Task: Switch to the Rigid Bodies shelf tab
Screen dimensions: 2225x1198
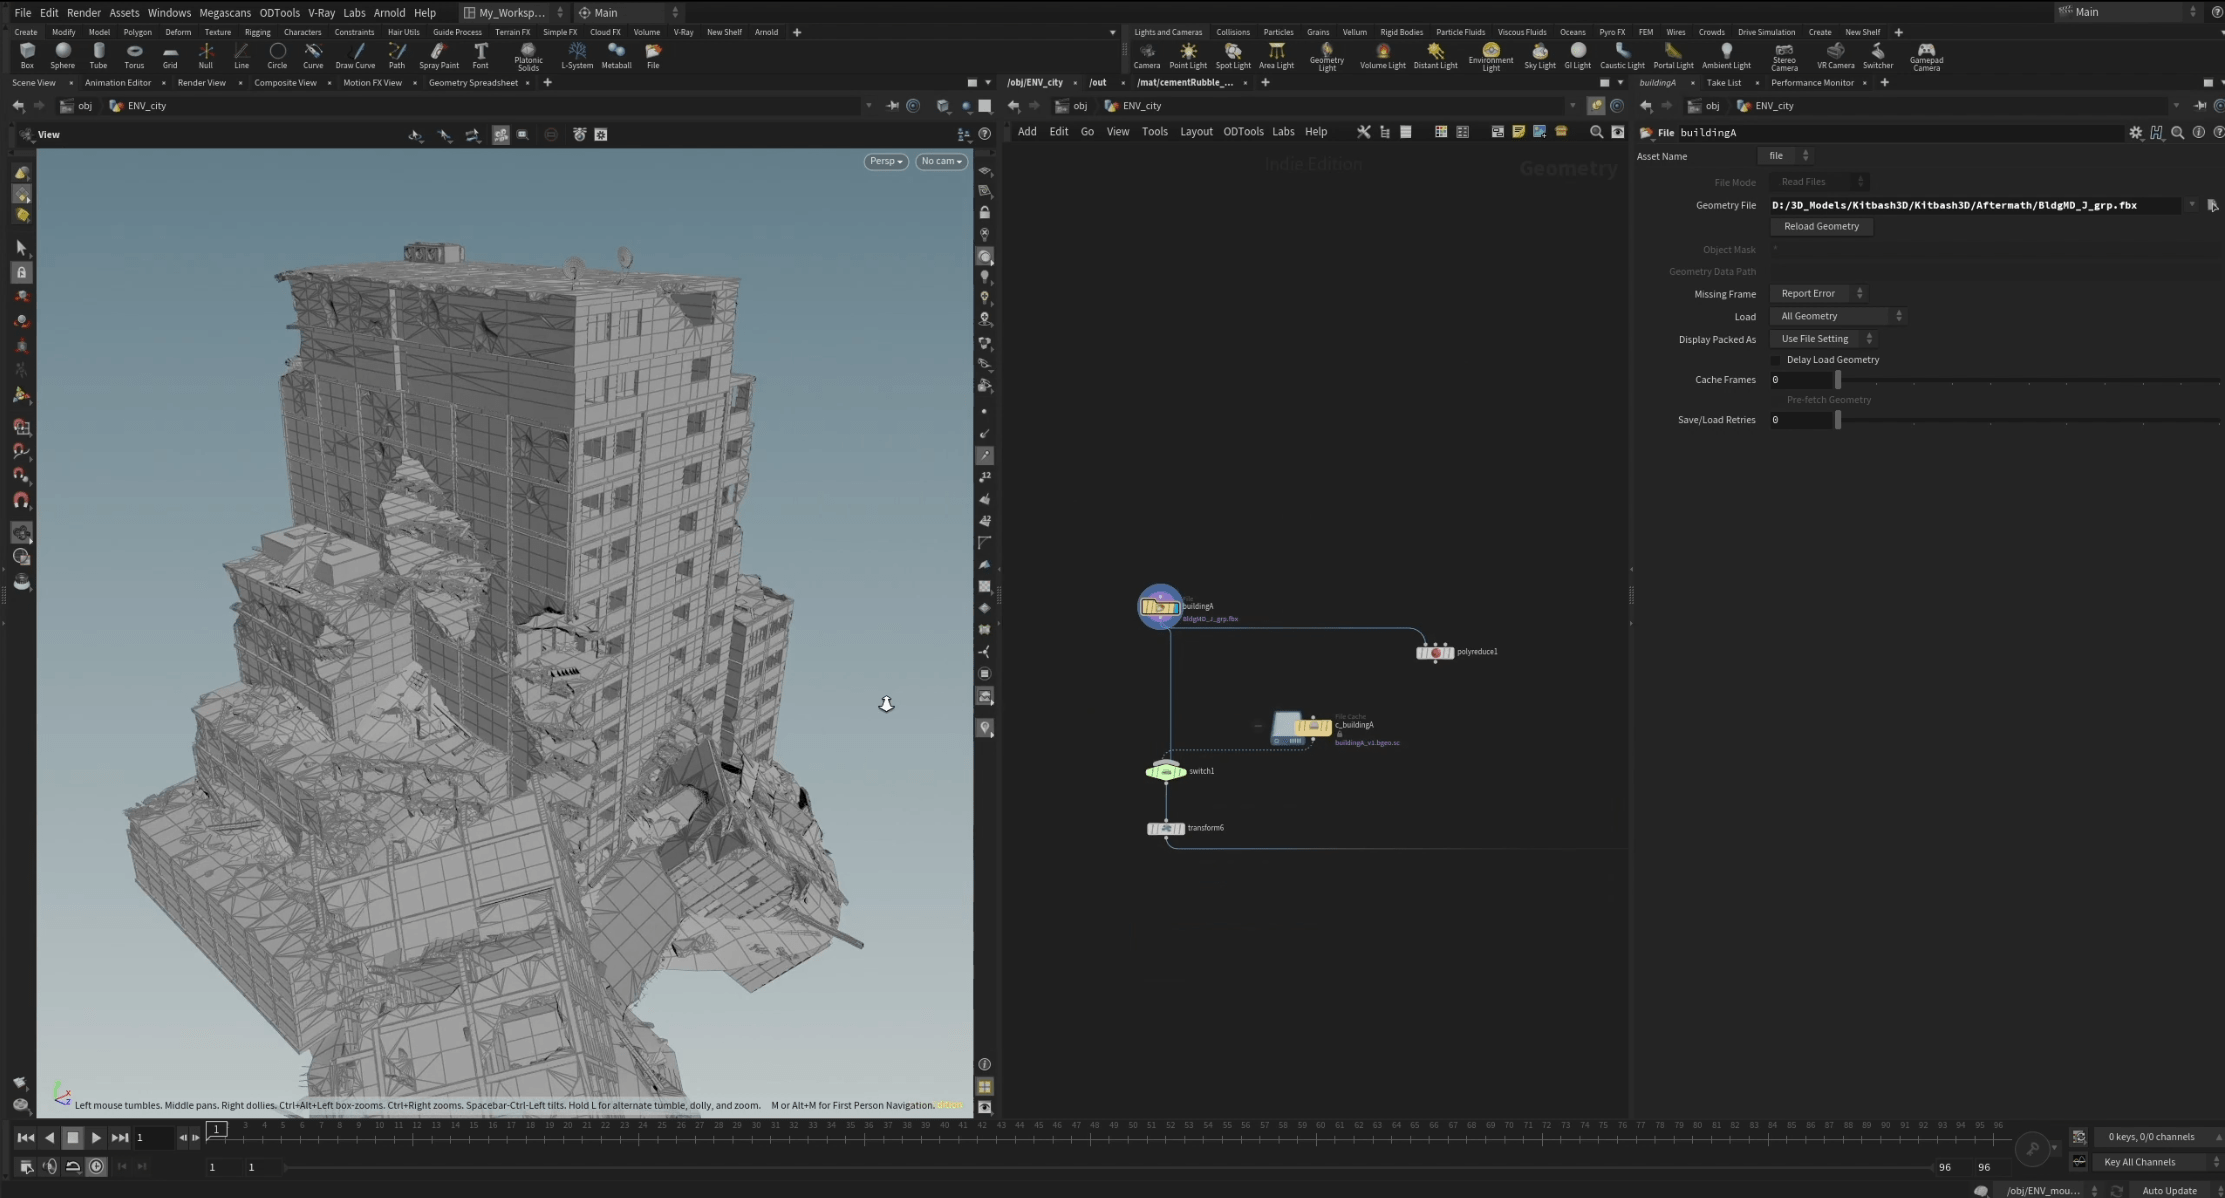Action: click(x=1401, y=32)
